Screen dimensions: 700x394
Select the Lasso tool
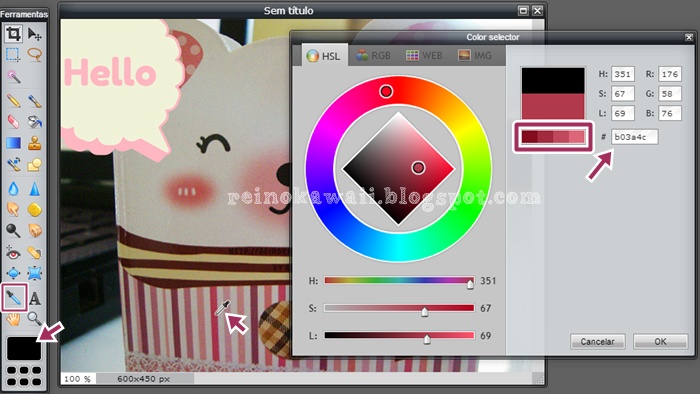[x=34, y=55]
